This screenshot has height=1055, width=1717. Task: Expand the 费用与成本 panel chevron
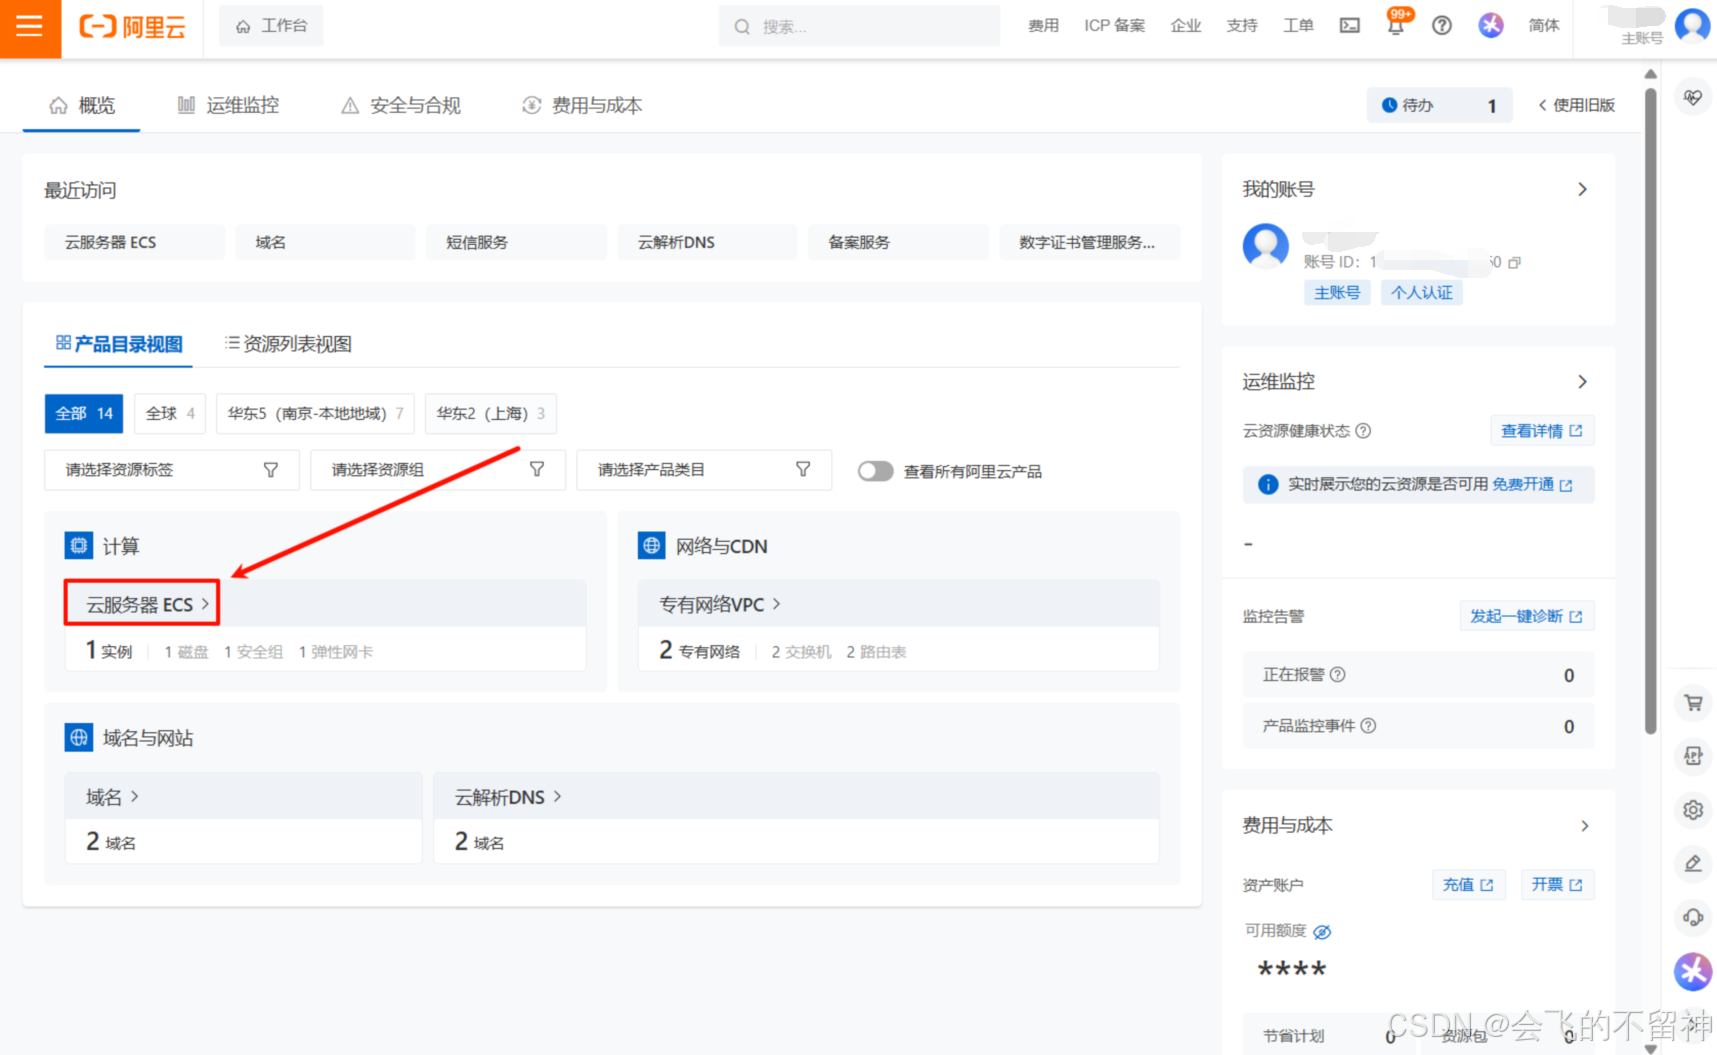pos(1585,826)
